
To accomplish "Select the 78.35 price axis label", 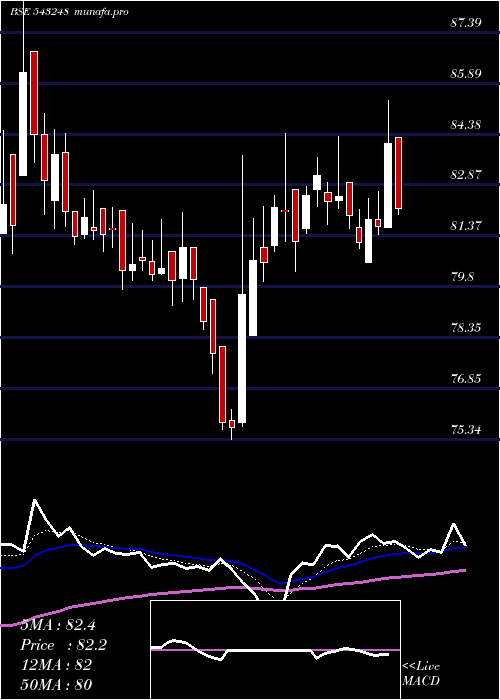I will click(466, 328).
